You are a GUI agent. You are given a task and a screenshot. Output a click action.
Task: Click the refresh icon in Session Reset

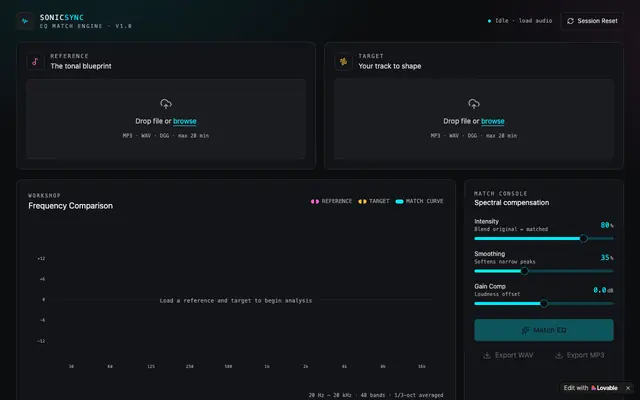coord(570,21)
